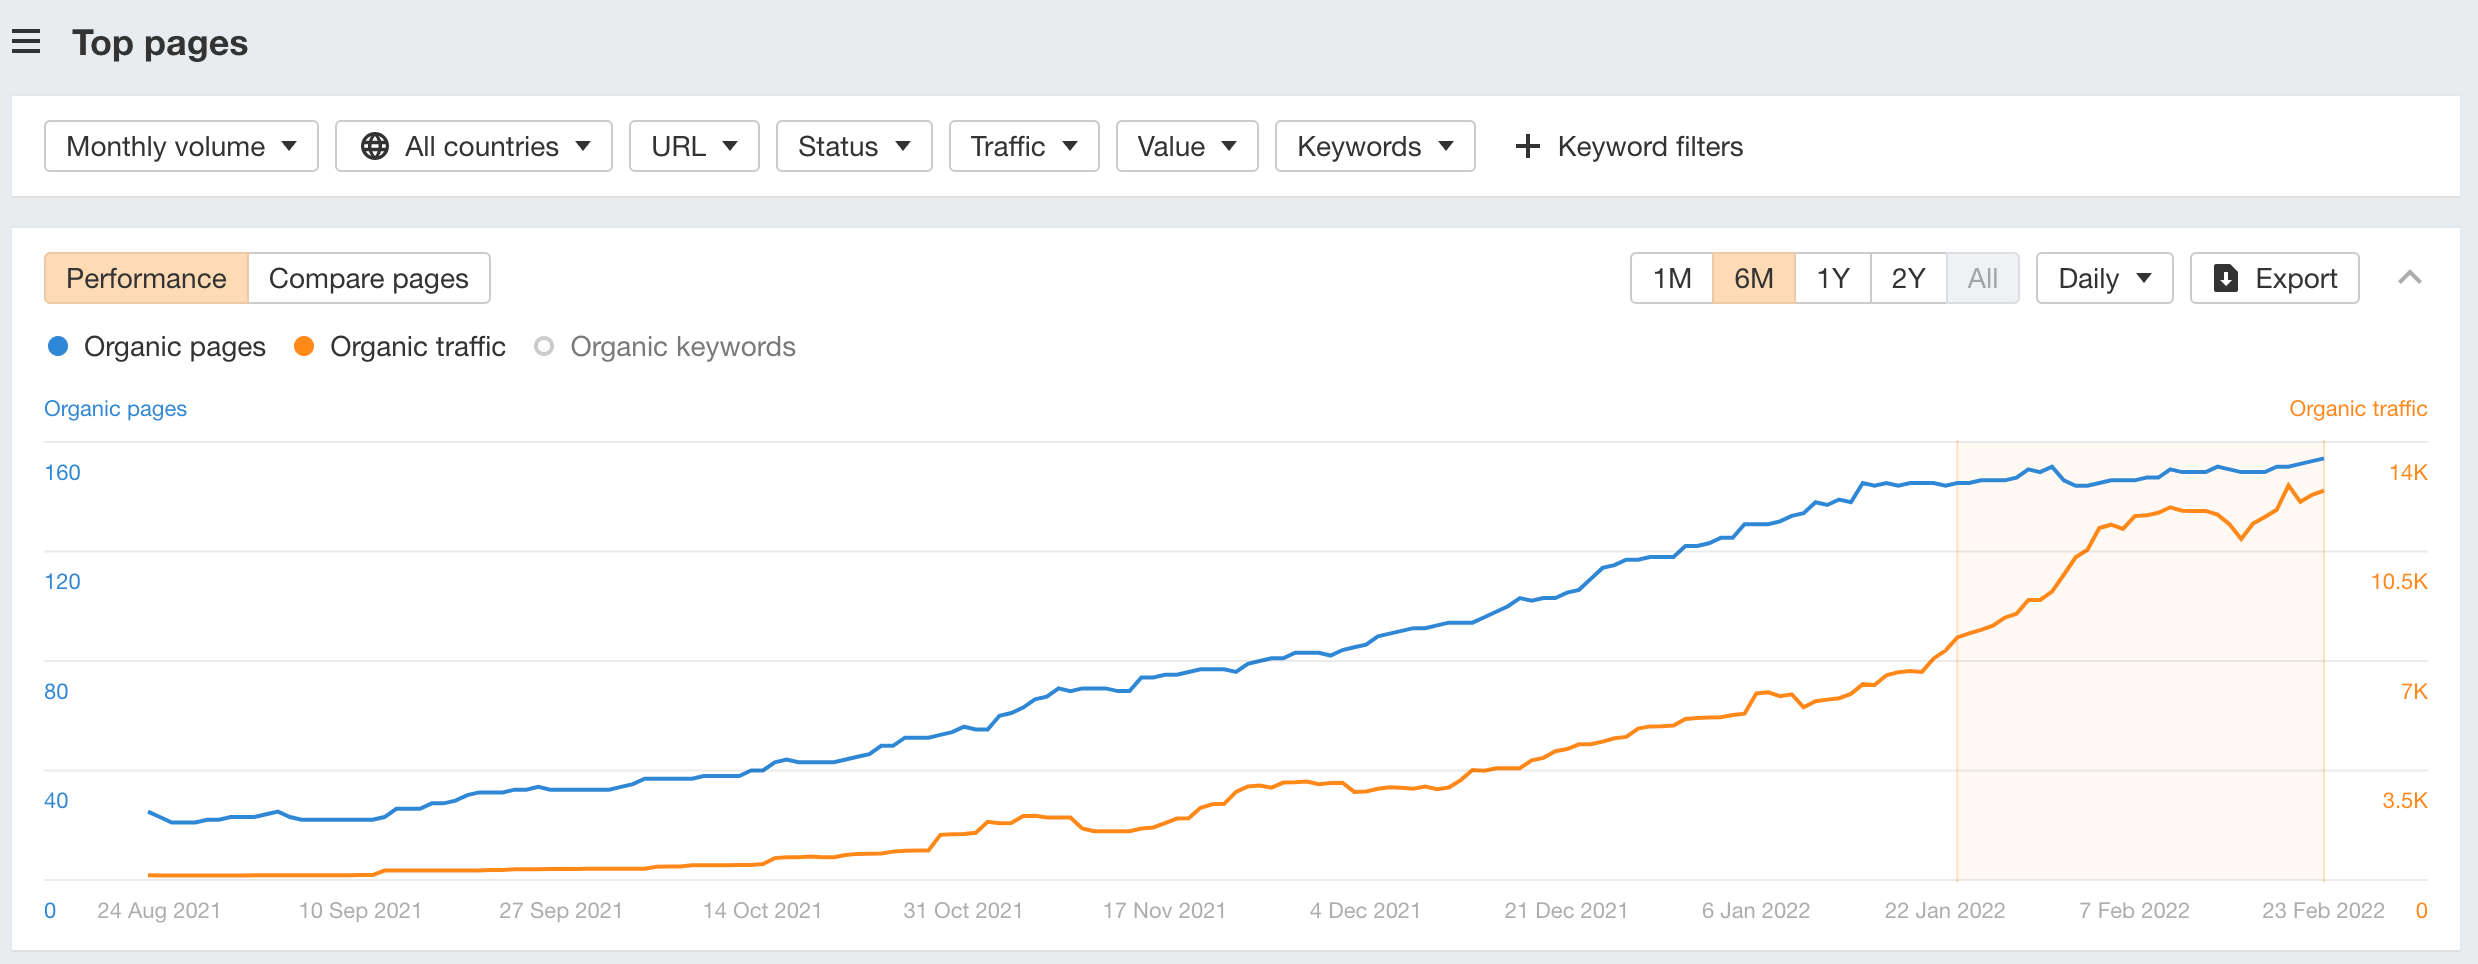Open the Traffic filter dropdown
This screenshot has height=964, width=2478.
tap(1024, 146)
